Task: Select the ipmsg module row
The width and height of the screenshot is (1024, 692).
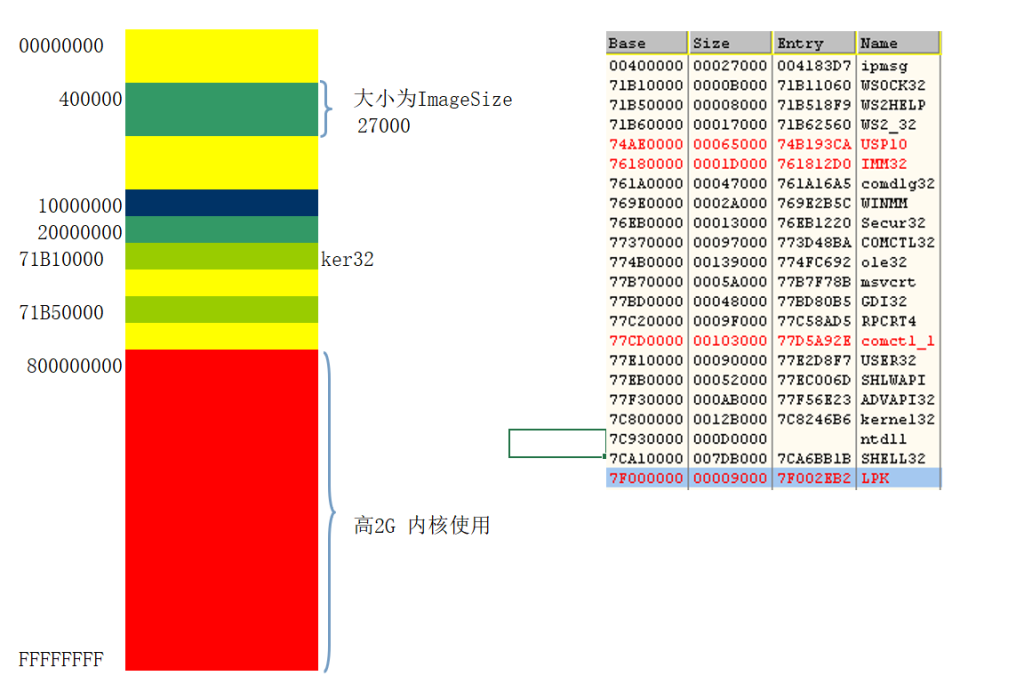Action: click(x=773, y=65)
